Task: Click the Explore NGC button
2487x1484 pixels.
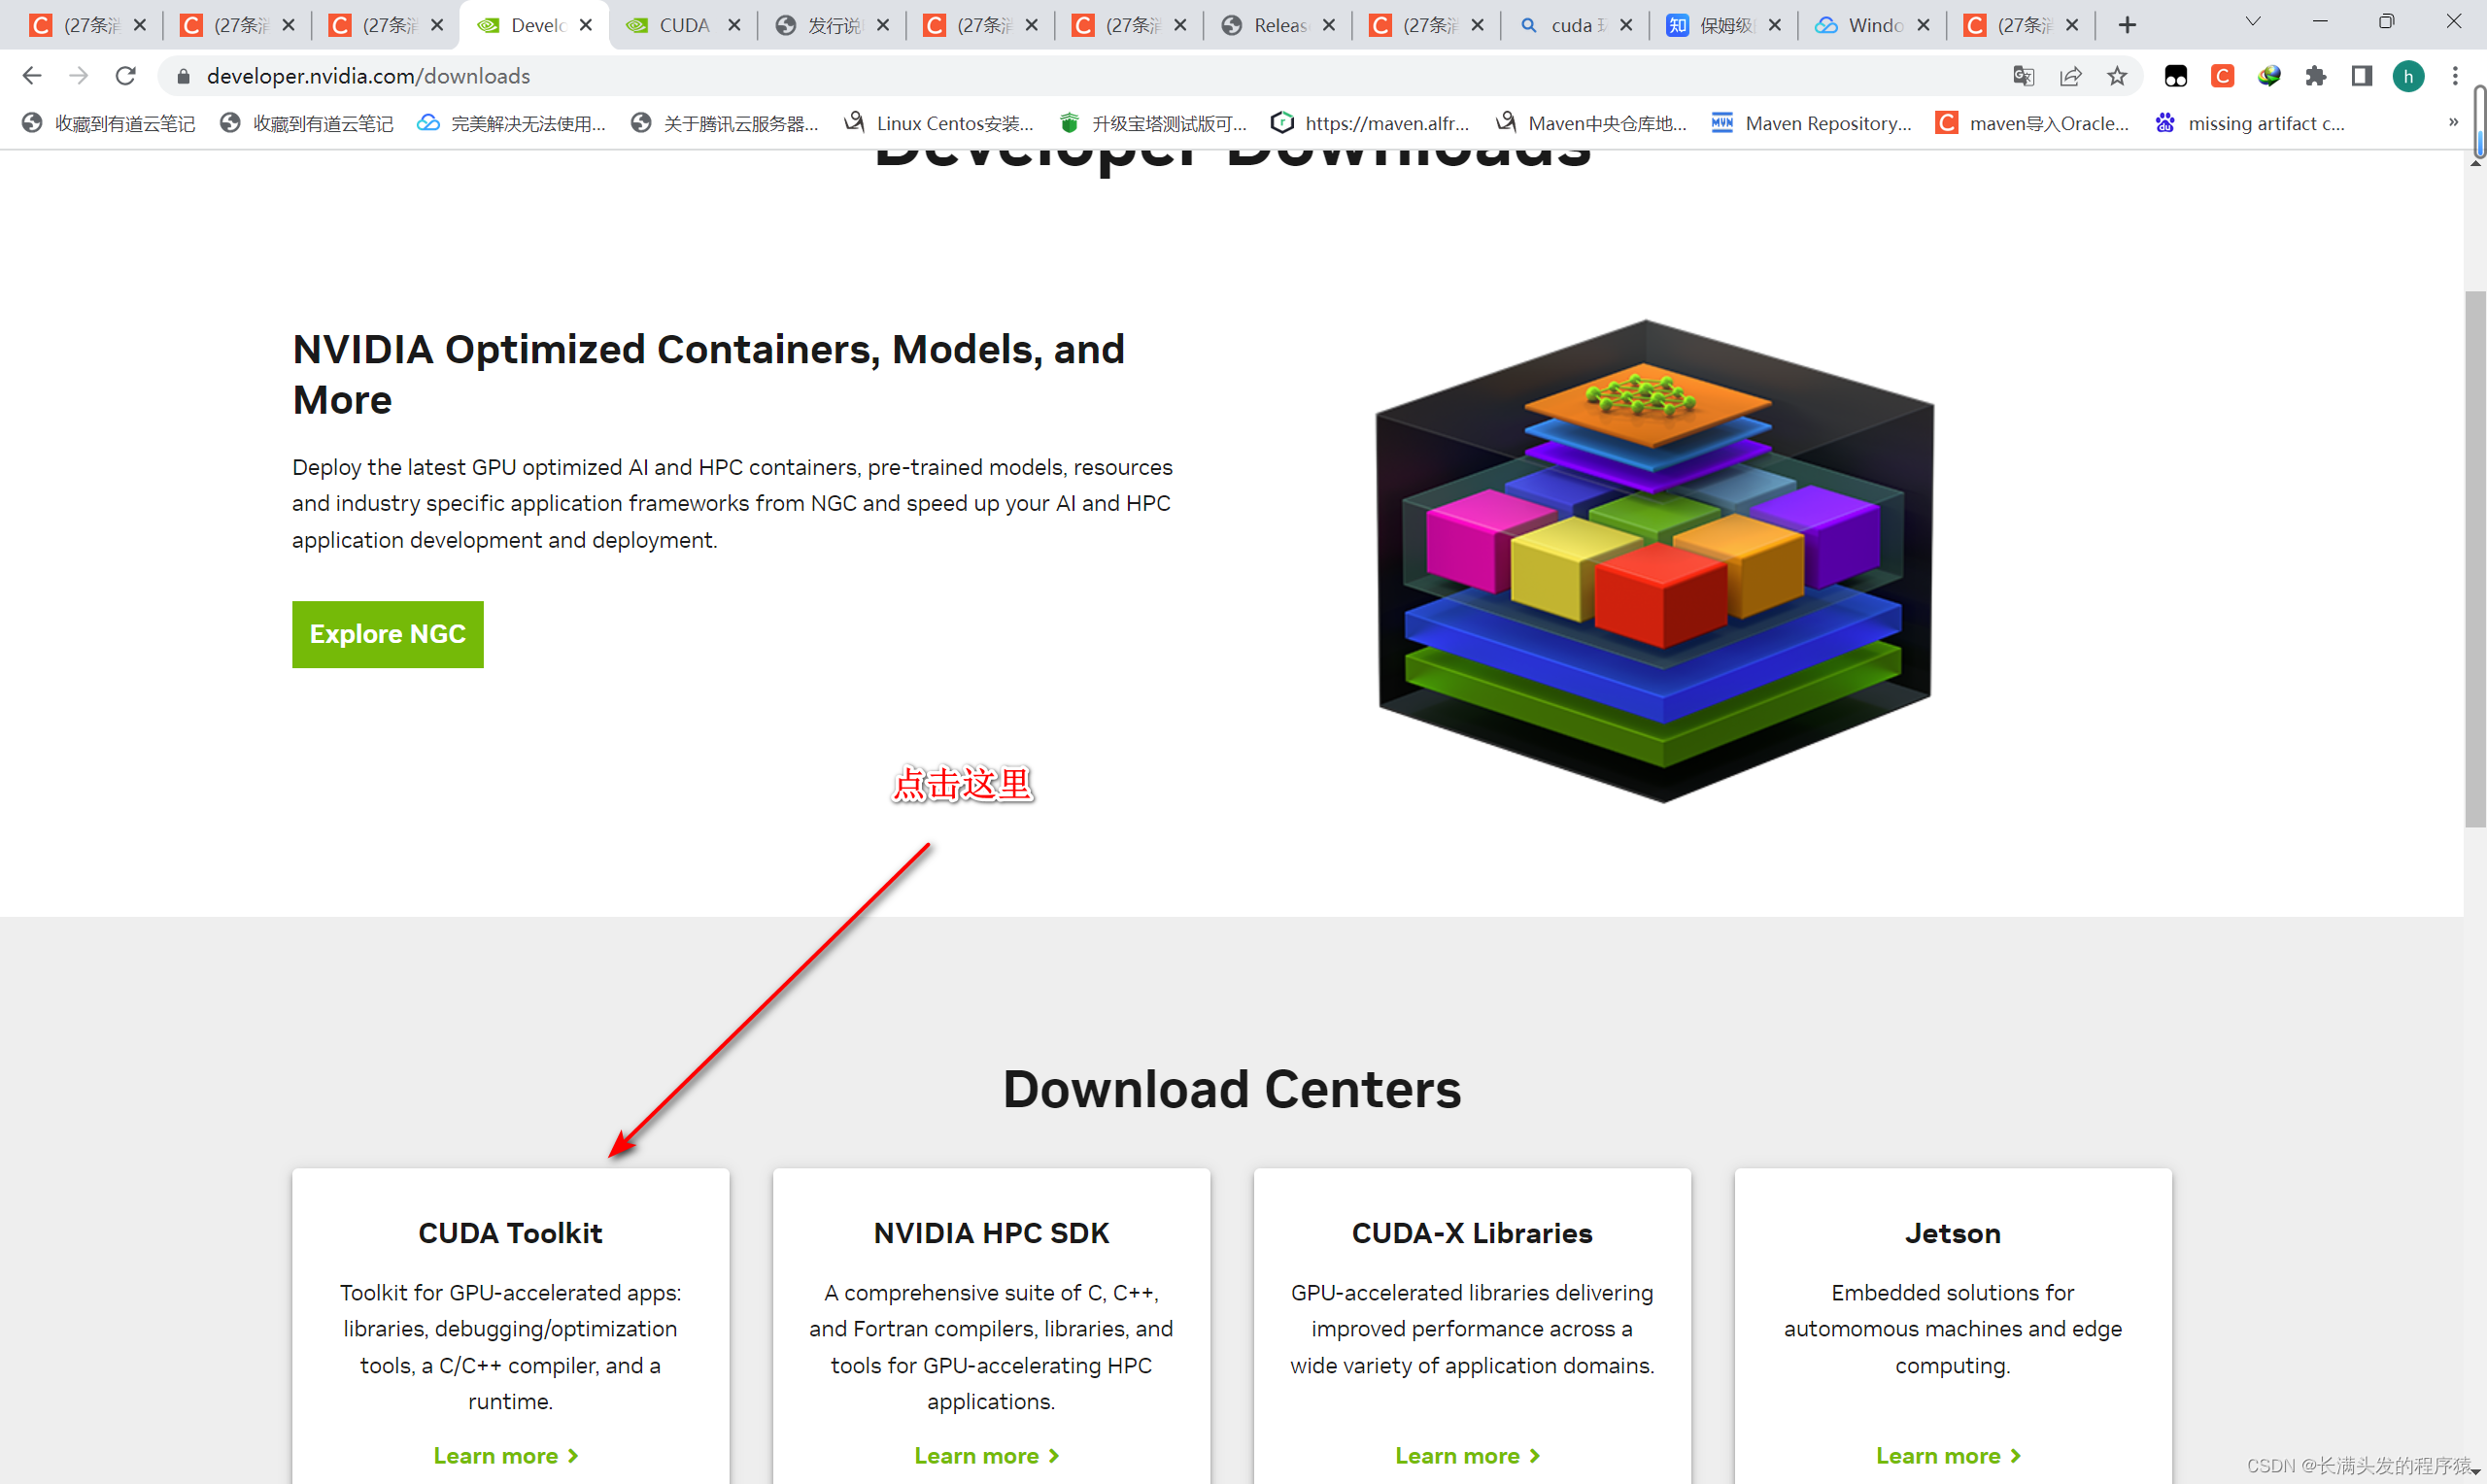Action: click(x=387, y=634)
